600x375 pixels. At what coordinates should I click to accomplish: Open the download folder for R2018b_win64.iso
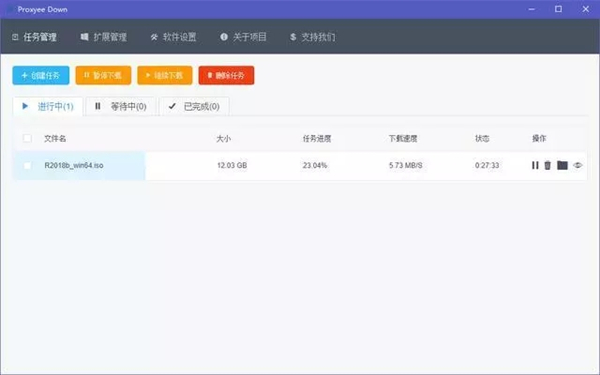coord(562,165)
